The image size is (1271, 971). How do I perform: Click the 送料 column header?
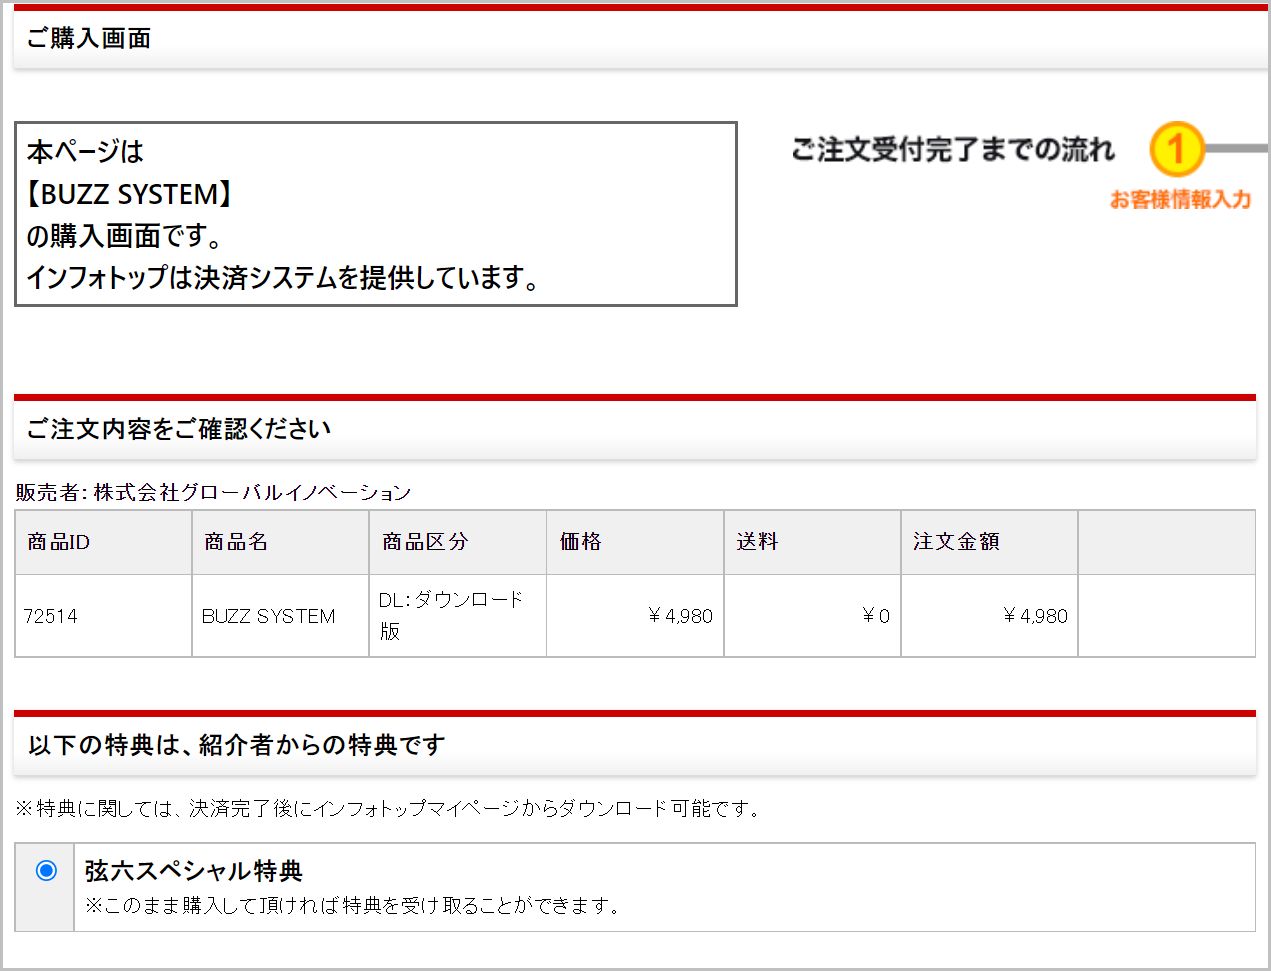(x=812, y=542)
